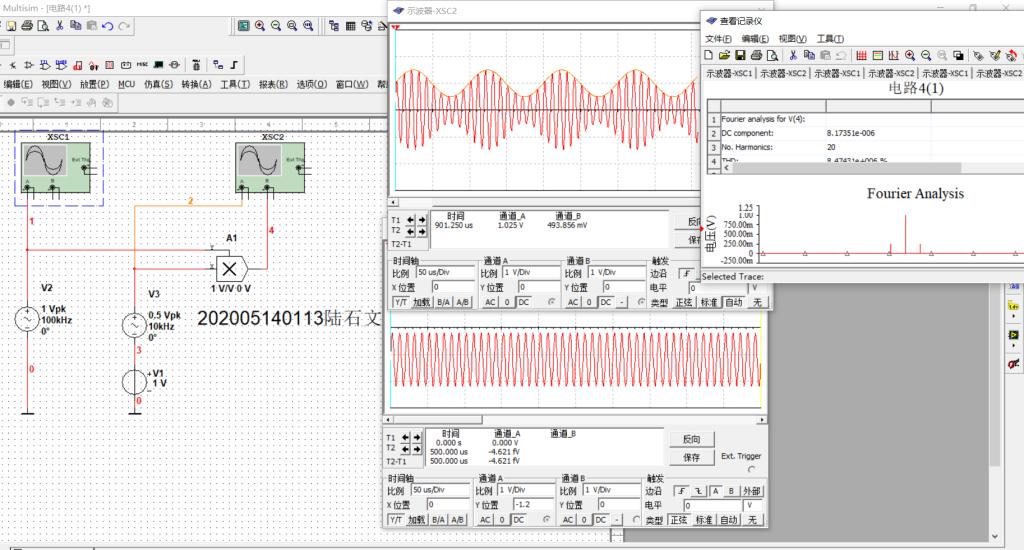Click 保存 button on lower oscilloscope

click(691, 457)
